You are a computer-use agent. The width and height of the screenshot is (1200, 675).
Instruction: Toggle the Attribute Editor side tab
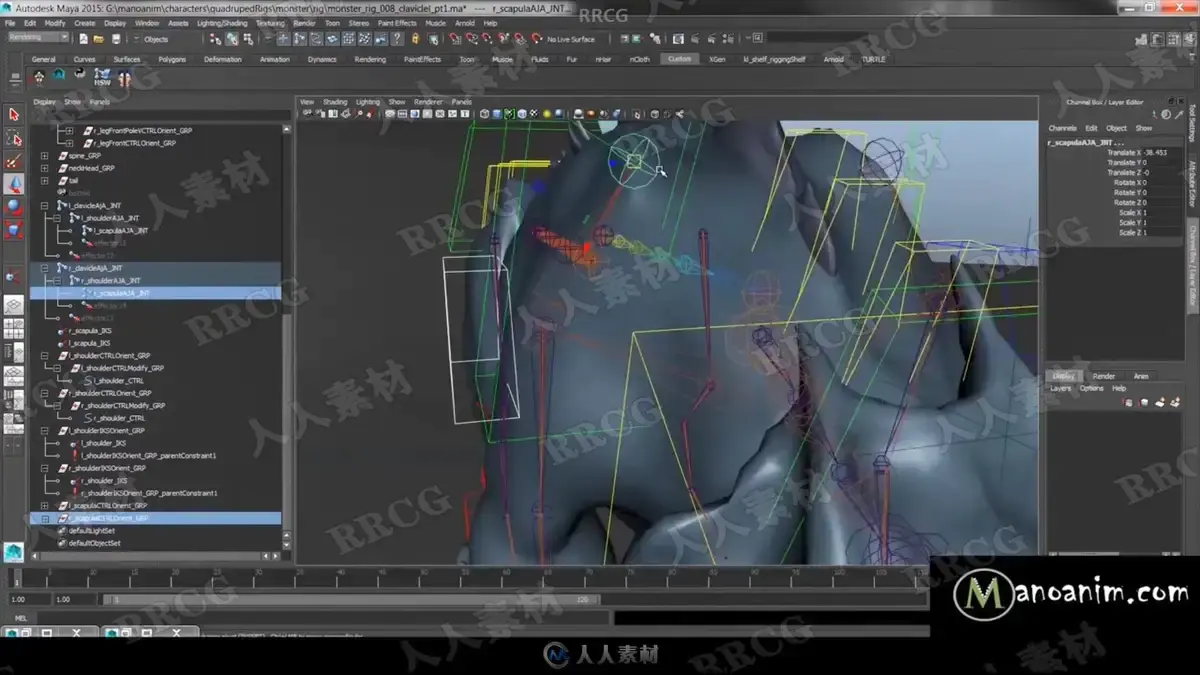coord(1192,182)
